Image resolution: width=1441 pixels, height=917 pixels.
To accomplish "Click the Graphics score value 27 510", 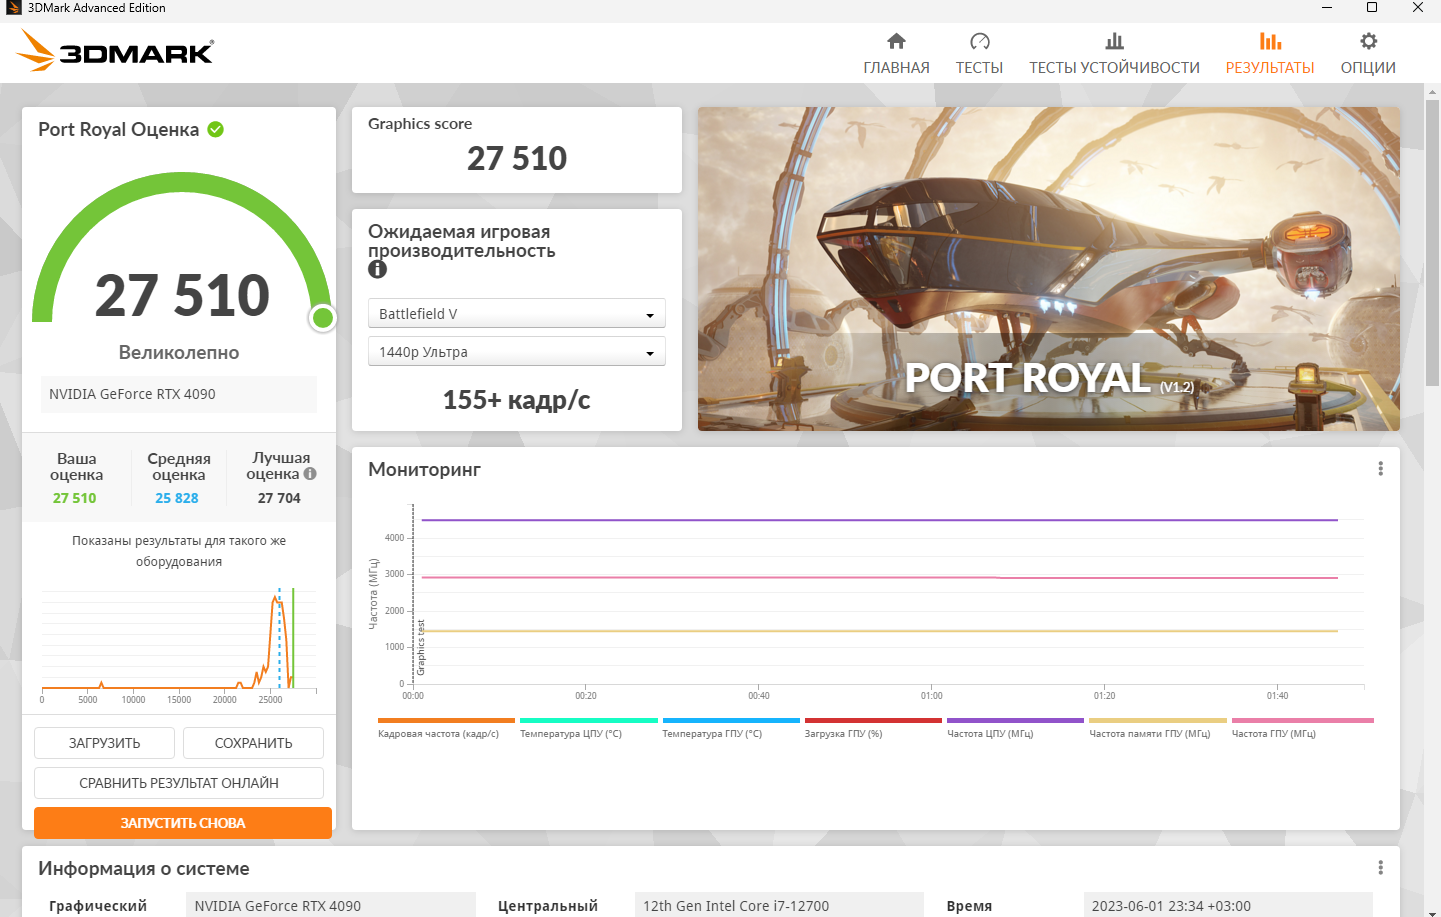I will (x=517, y=158).
